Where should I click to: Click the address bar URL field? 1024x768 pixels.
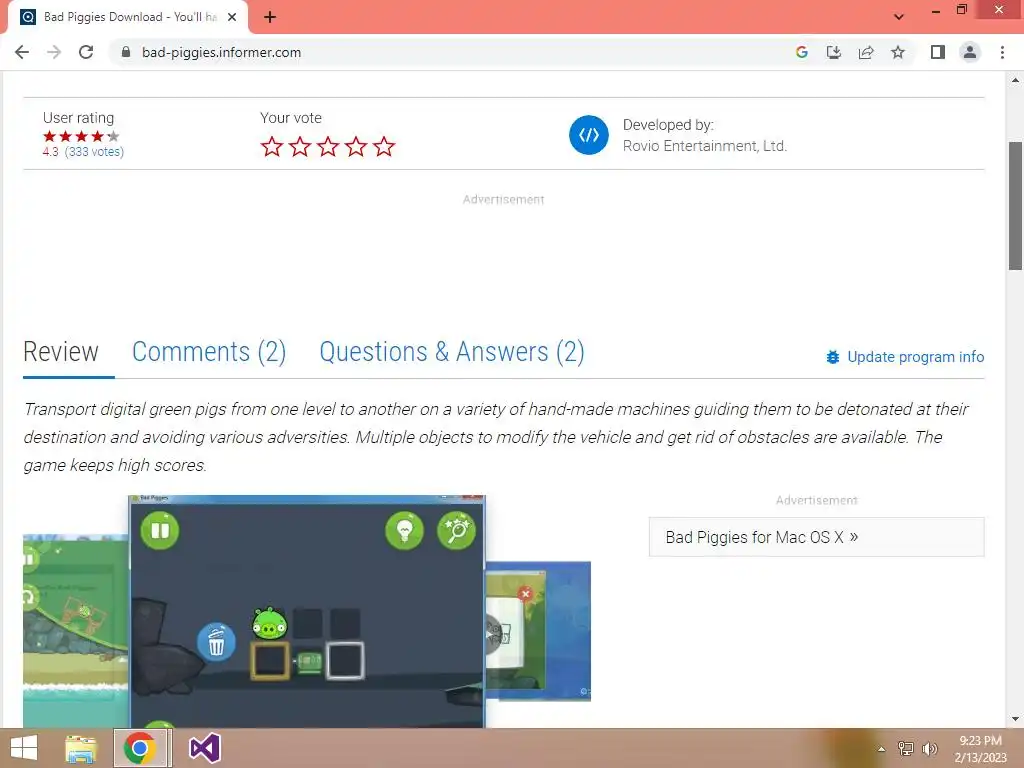click(451, 52)
